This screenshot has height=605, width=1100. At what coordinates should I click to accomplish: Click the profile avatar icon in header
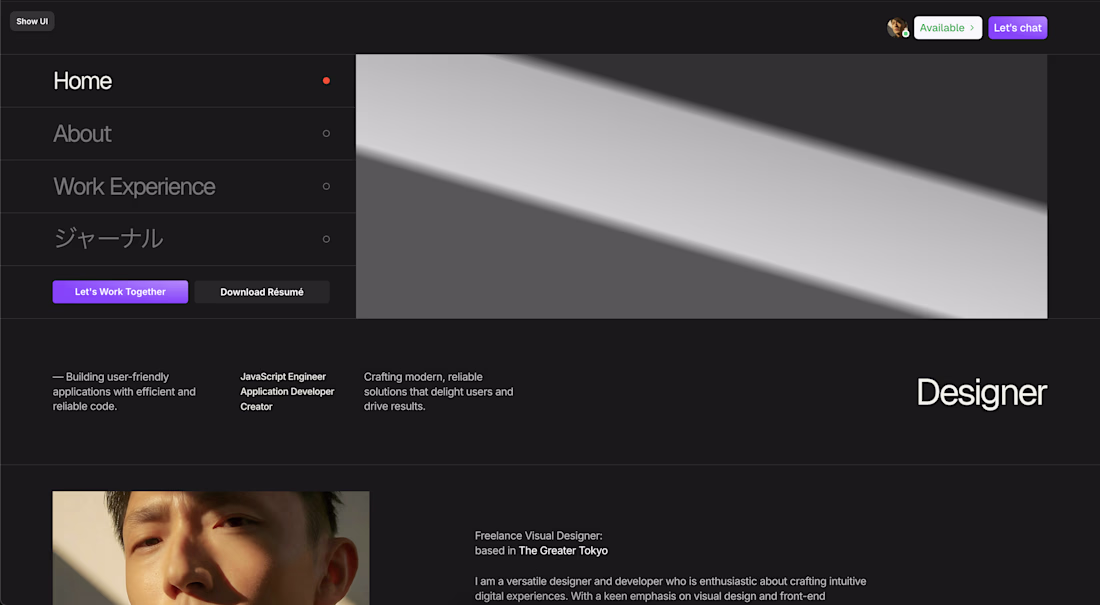pos(897,28)
